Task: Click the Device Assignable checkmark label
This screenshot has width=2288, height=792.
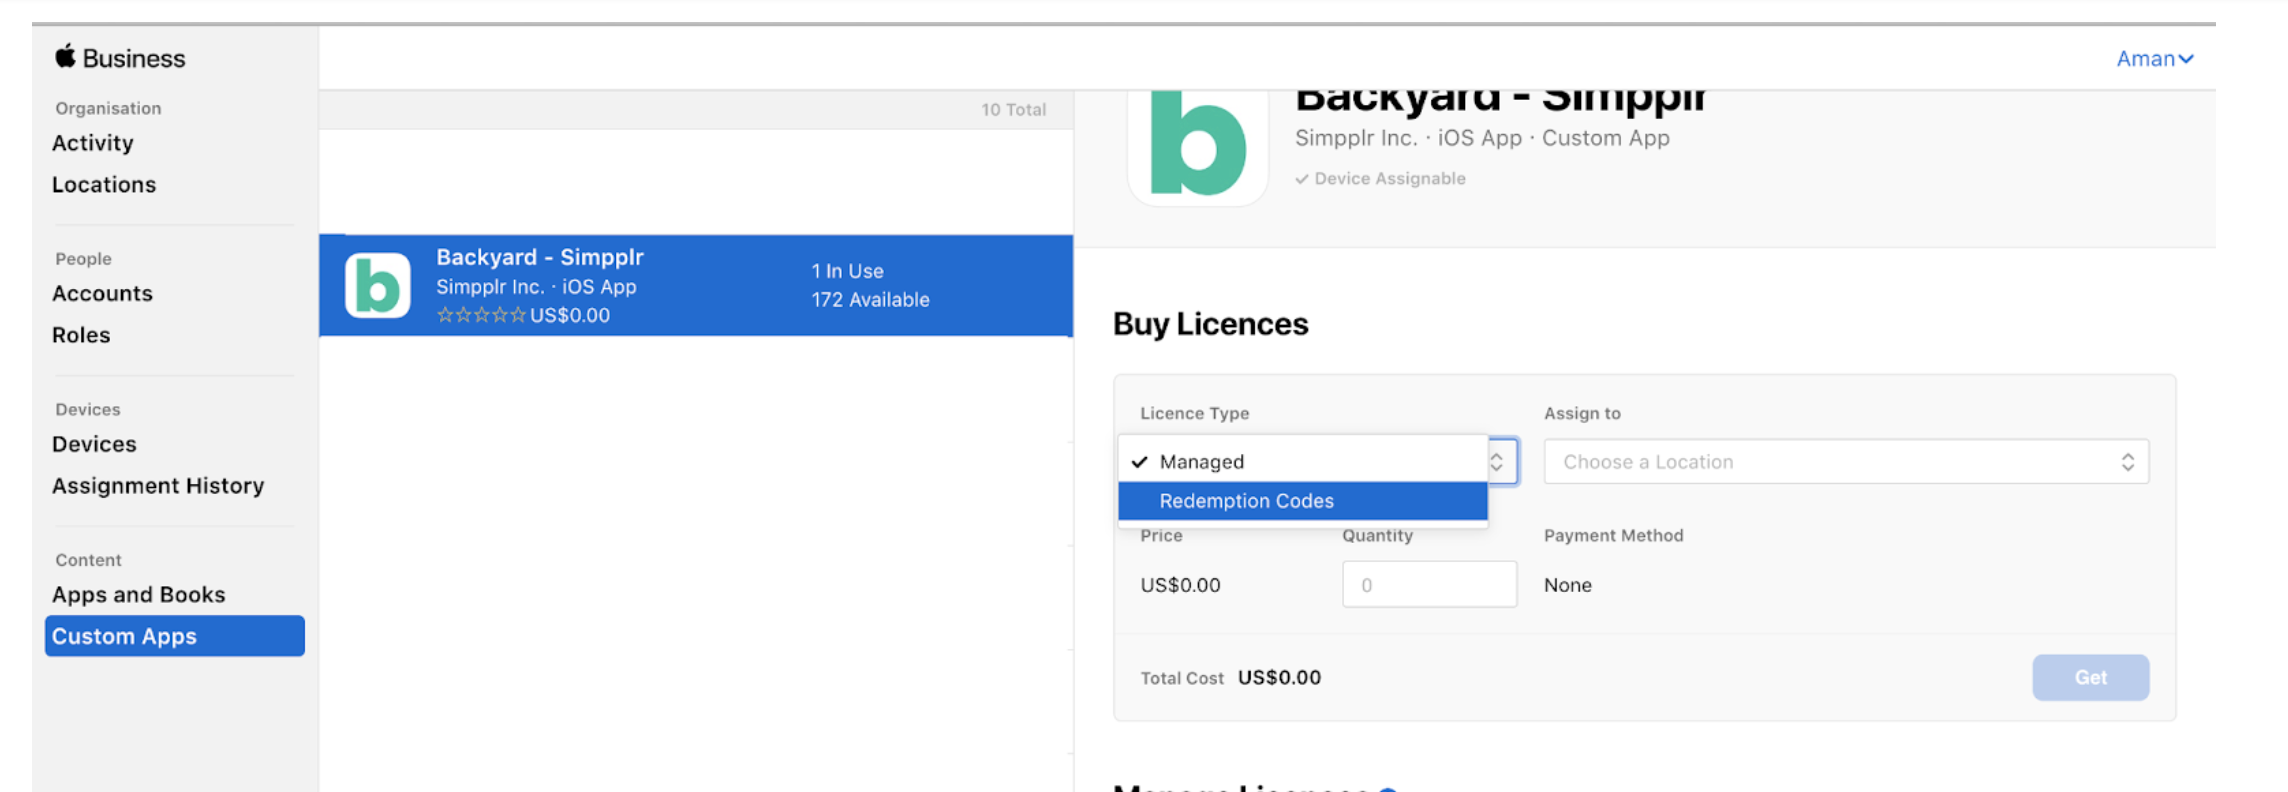Action: click(x=1381, y=179)
